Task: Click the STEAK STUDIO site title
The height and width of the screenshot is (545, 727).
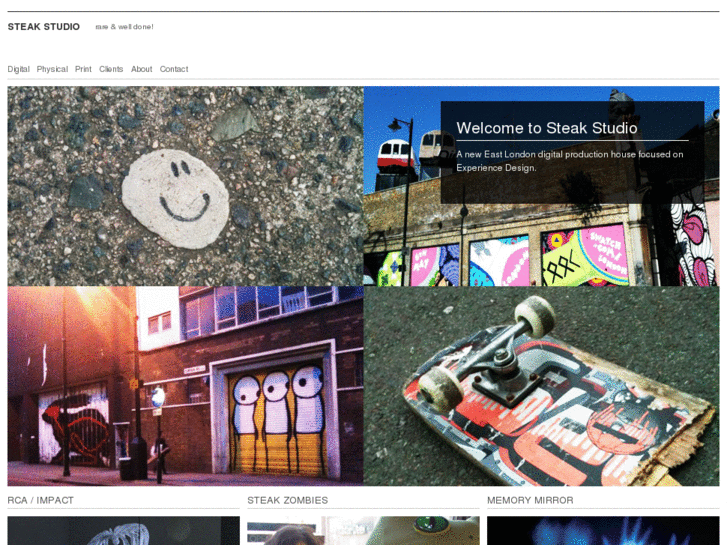Action: point(44,27)
